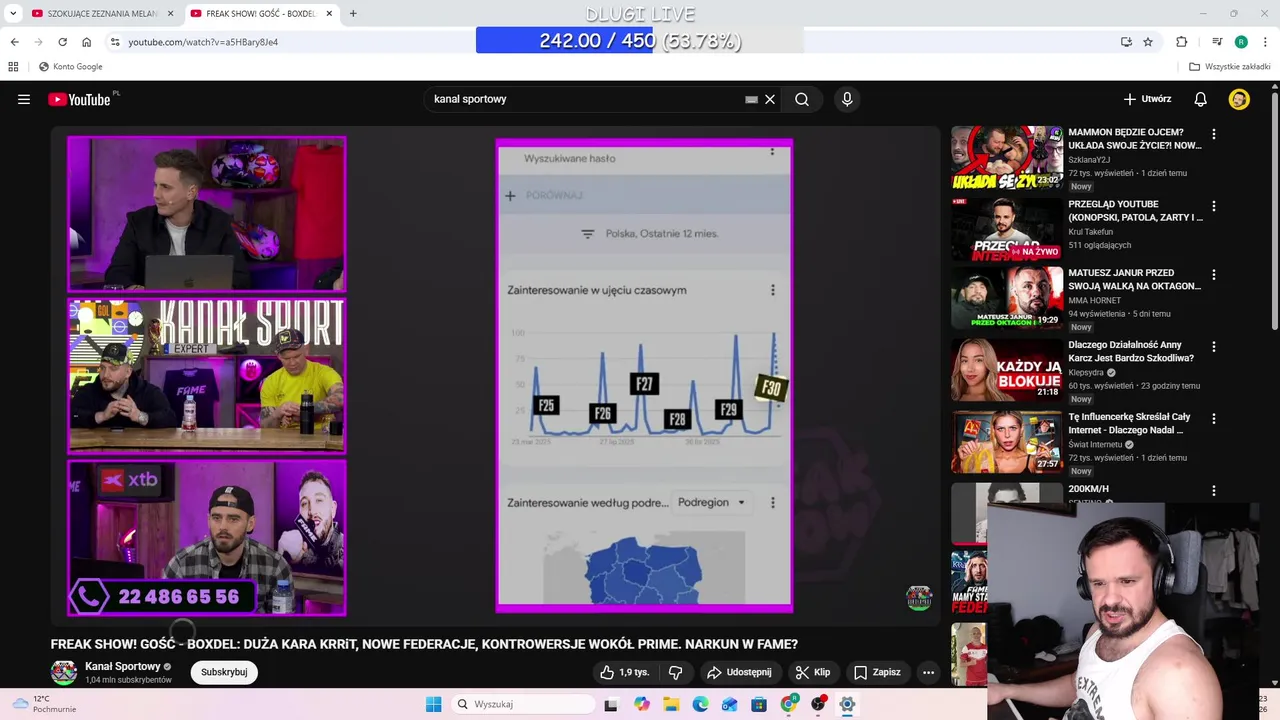This screenshot has width=1280, height=720.
Task: Open the Kanał Sportowy channel name link
Action: pyautogui.click(x=122, y=666)
